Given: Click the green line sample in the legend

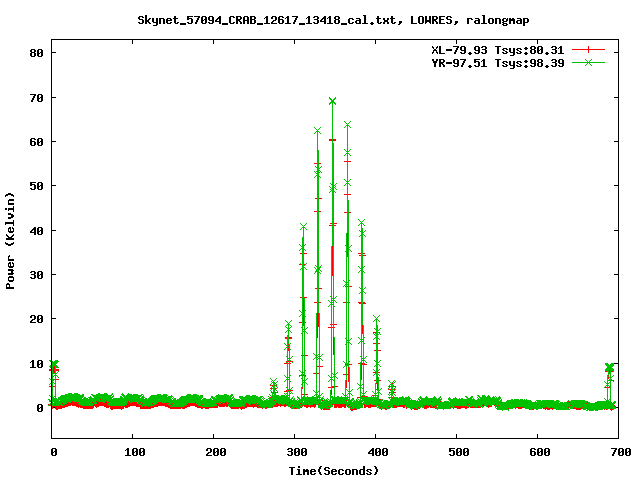Looking at the screenshot, I should (588, 62).
